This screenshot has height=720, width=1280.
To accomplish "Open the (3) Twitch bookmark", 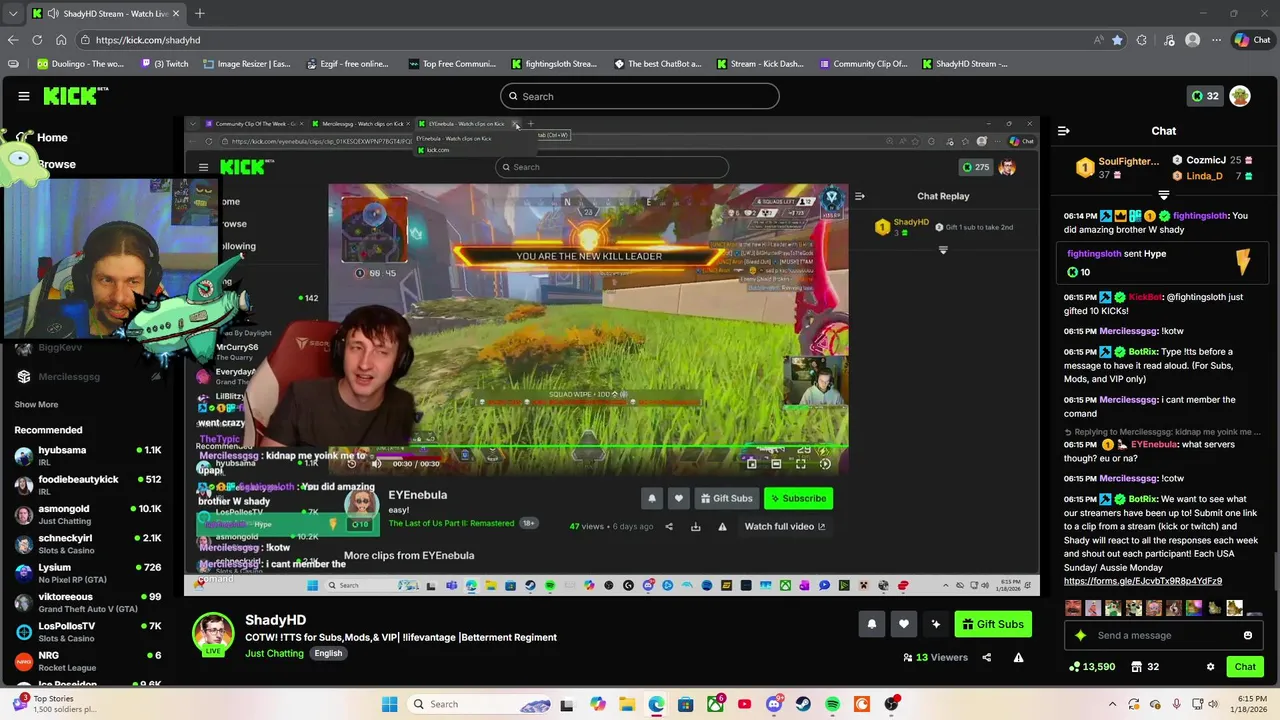I will pyautogui.click(x=164, y=64).
